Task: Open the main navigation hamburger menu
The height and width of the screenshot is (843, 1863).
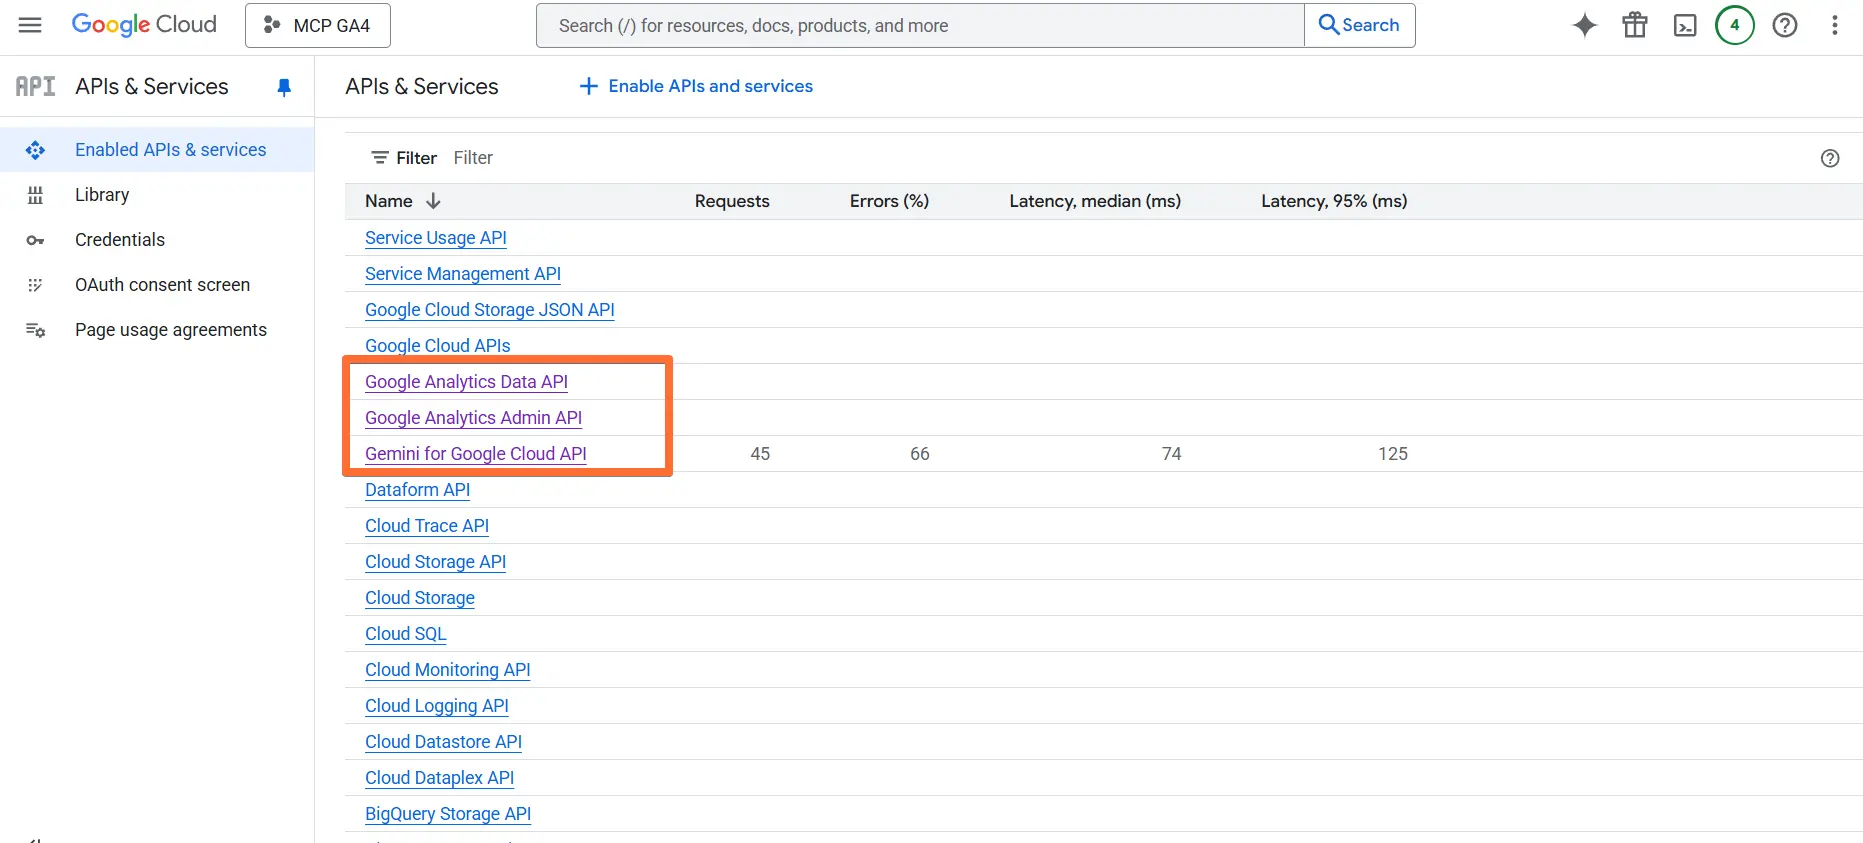Action: pyautogui.click(x=30, y=25)
